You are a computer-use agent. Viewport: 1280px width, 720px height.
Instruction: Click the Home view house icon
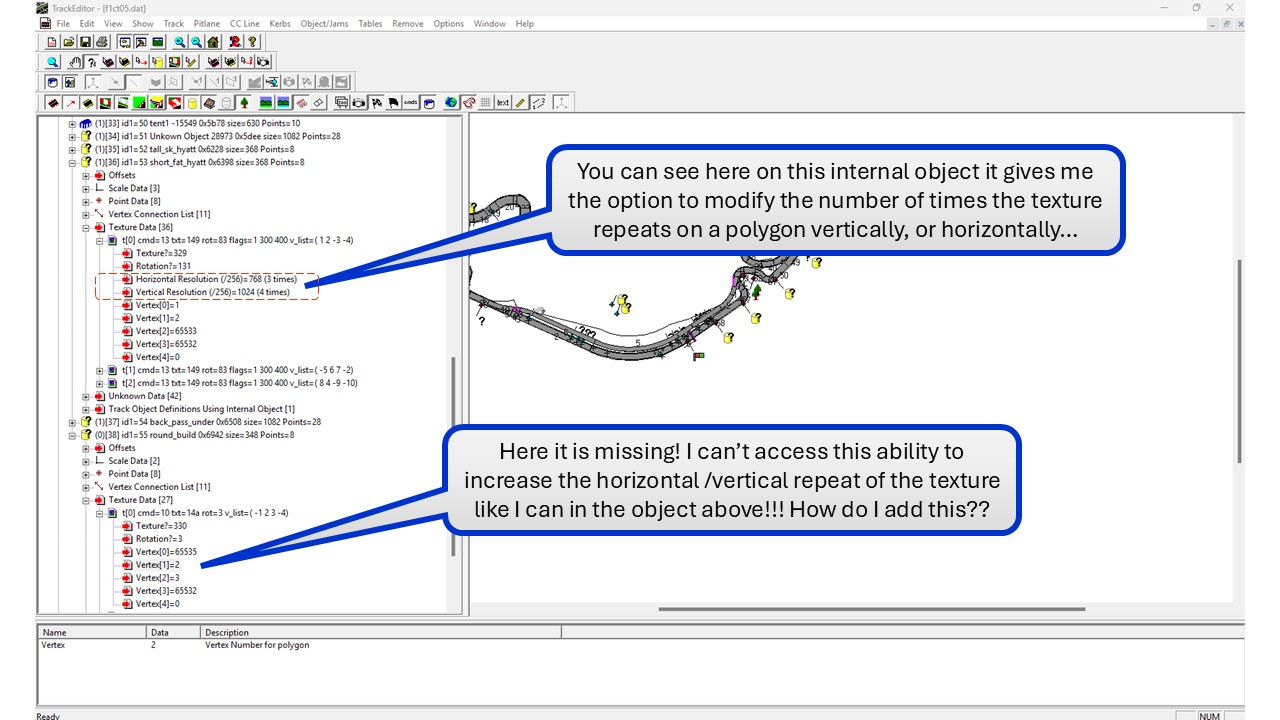pyautogui.click(x=213, y=42)
